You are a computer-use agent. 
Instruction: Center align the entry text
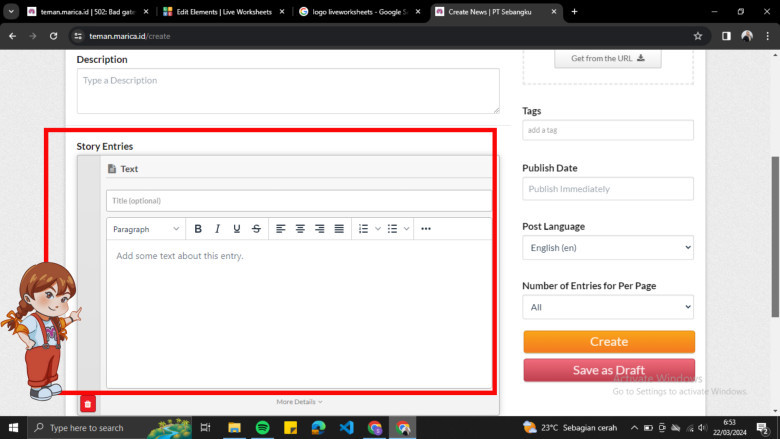tap(300, 229)
